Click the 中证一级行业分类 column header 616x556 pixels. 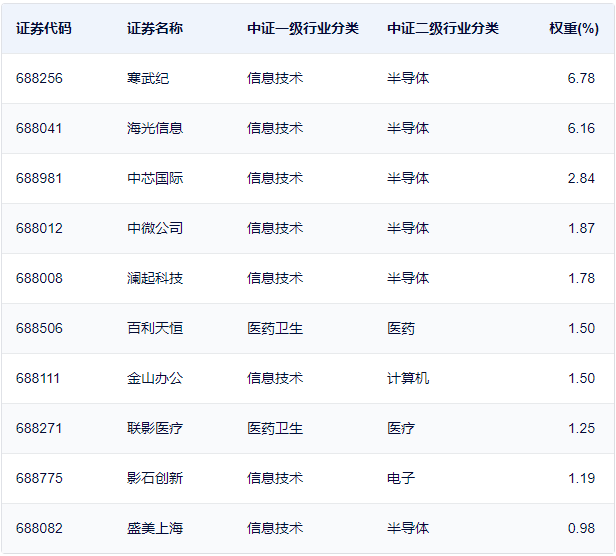click(x=303, y=28)
